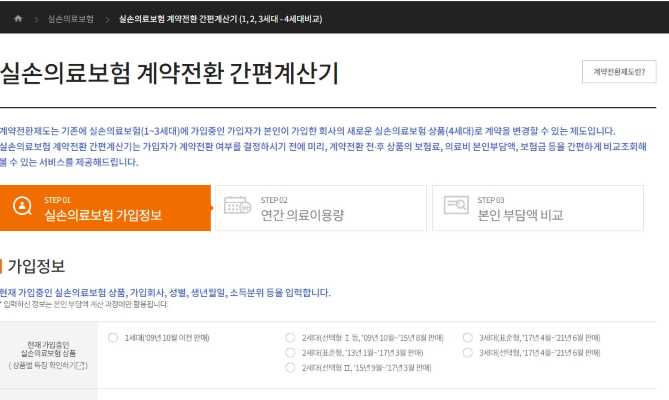Choose 1세대('09년 10월 이전 판매) radio option
The width and height of the screenshot is (669, 400).
coord(113,338)
